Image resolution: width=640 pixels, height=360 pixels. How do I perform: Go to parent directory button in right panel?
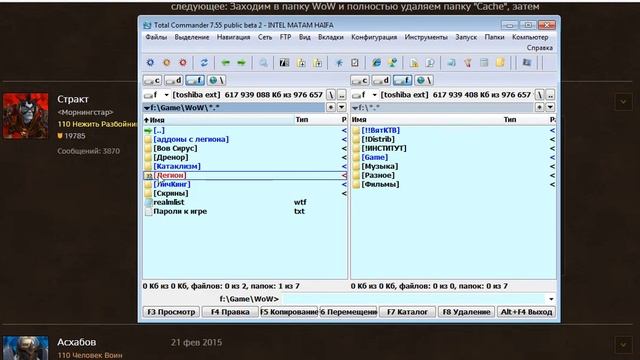coord(550,95)
